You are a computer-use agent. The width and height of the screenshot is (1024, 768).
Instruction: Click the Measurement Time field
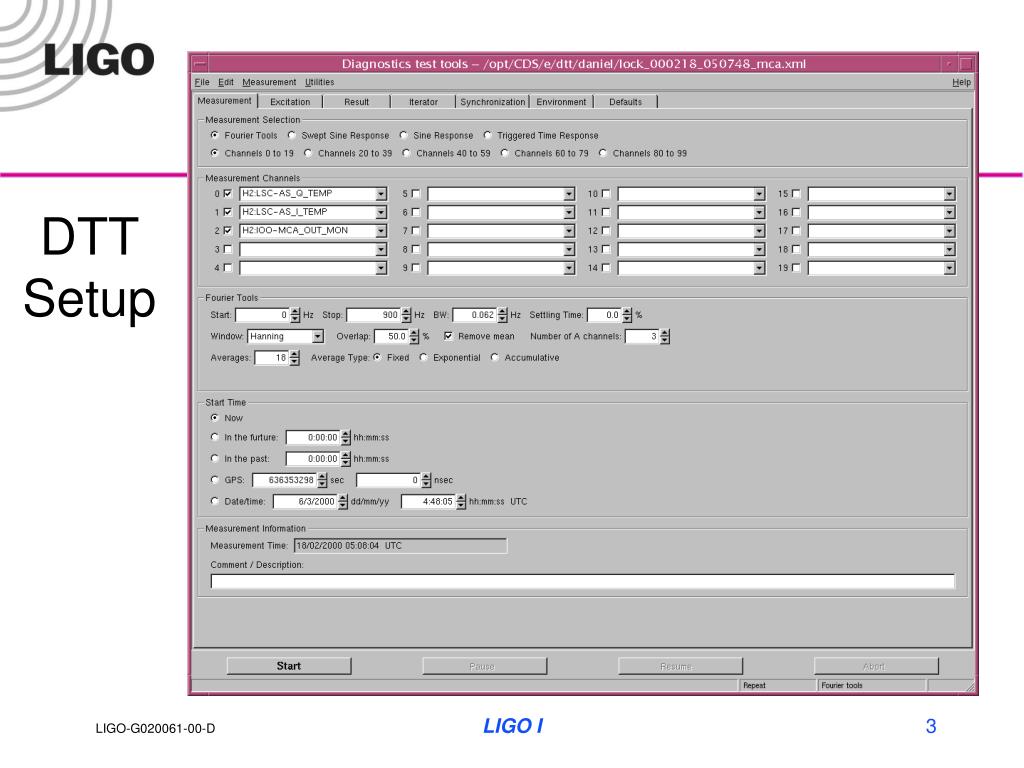click(400, 545)
